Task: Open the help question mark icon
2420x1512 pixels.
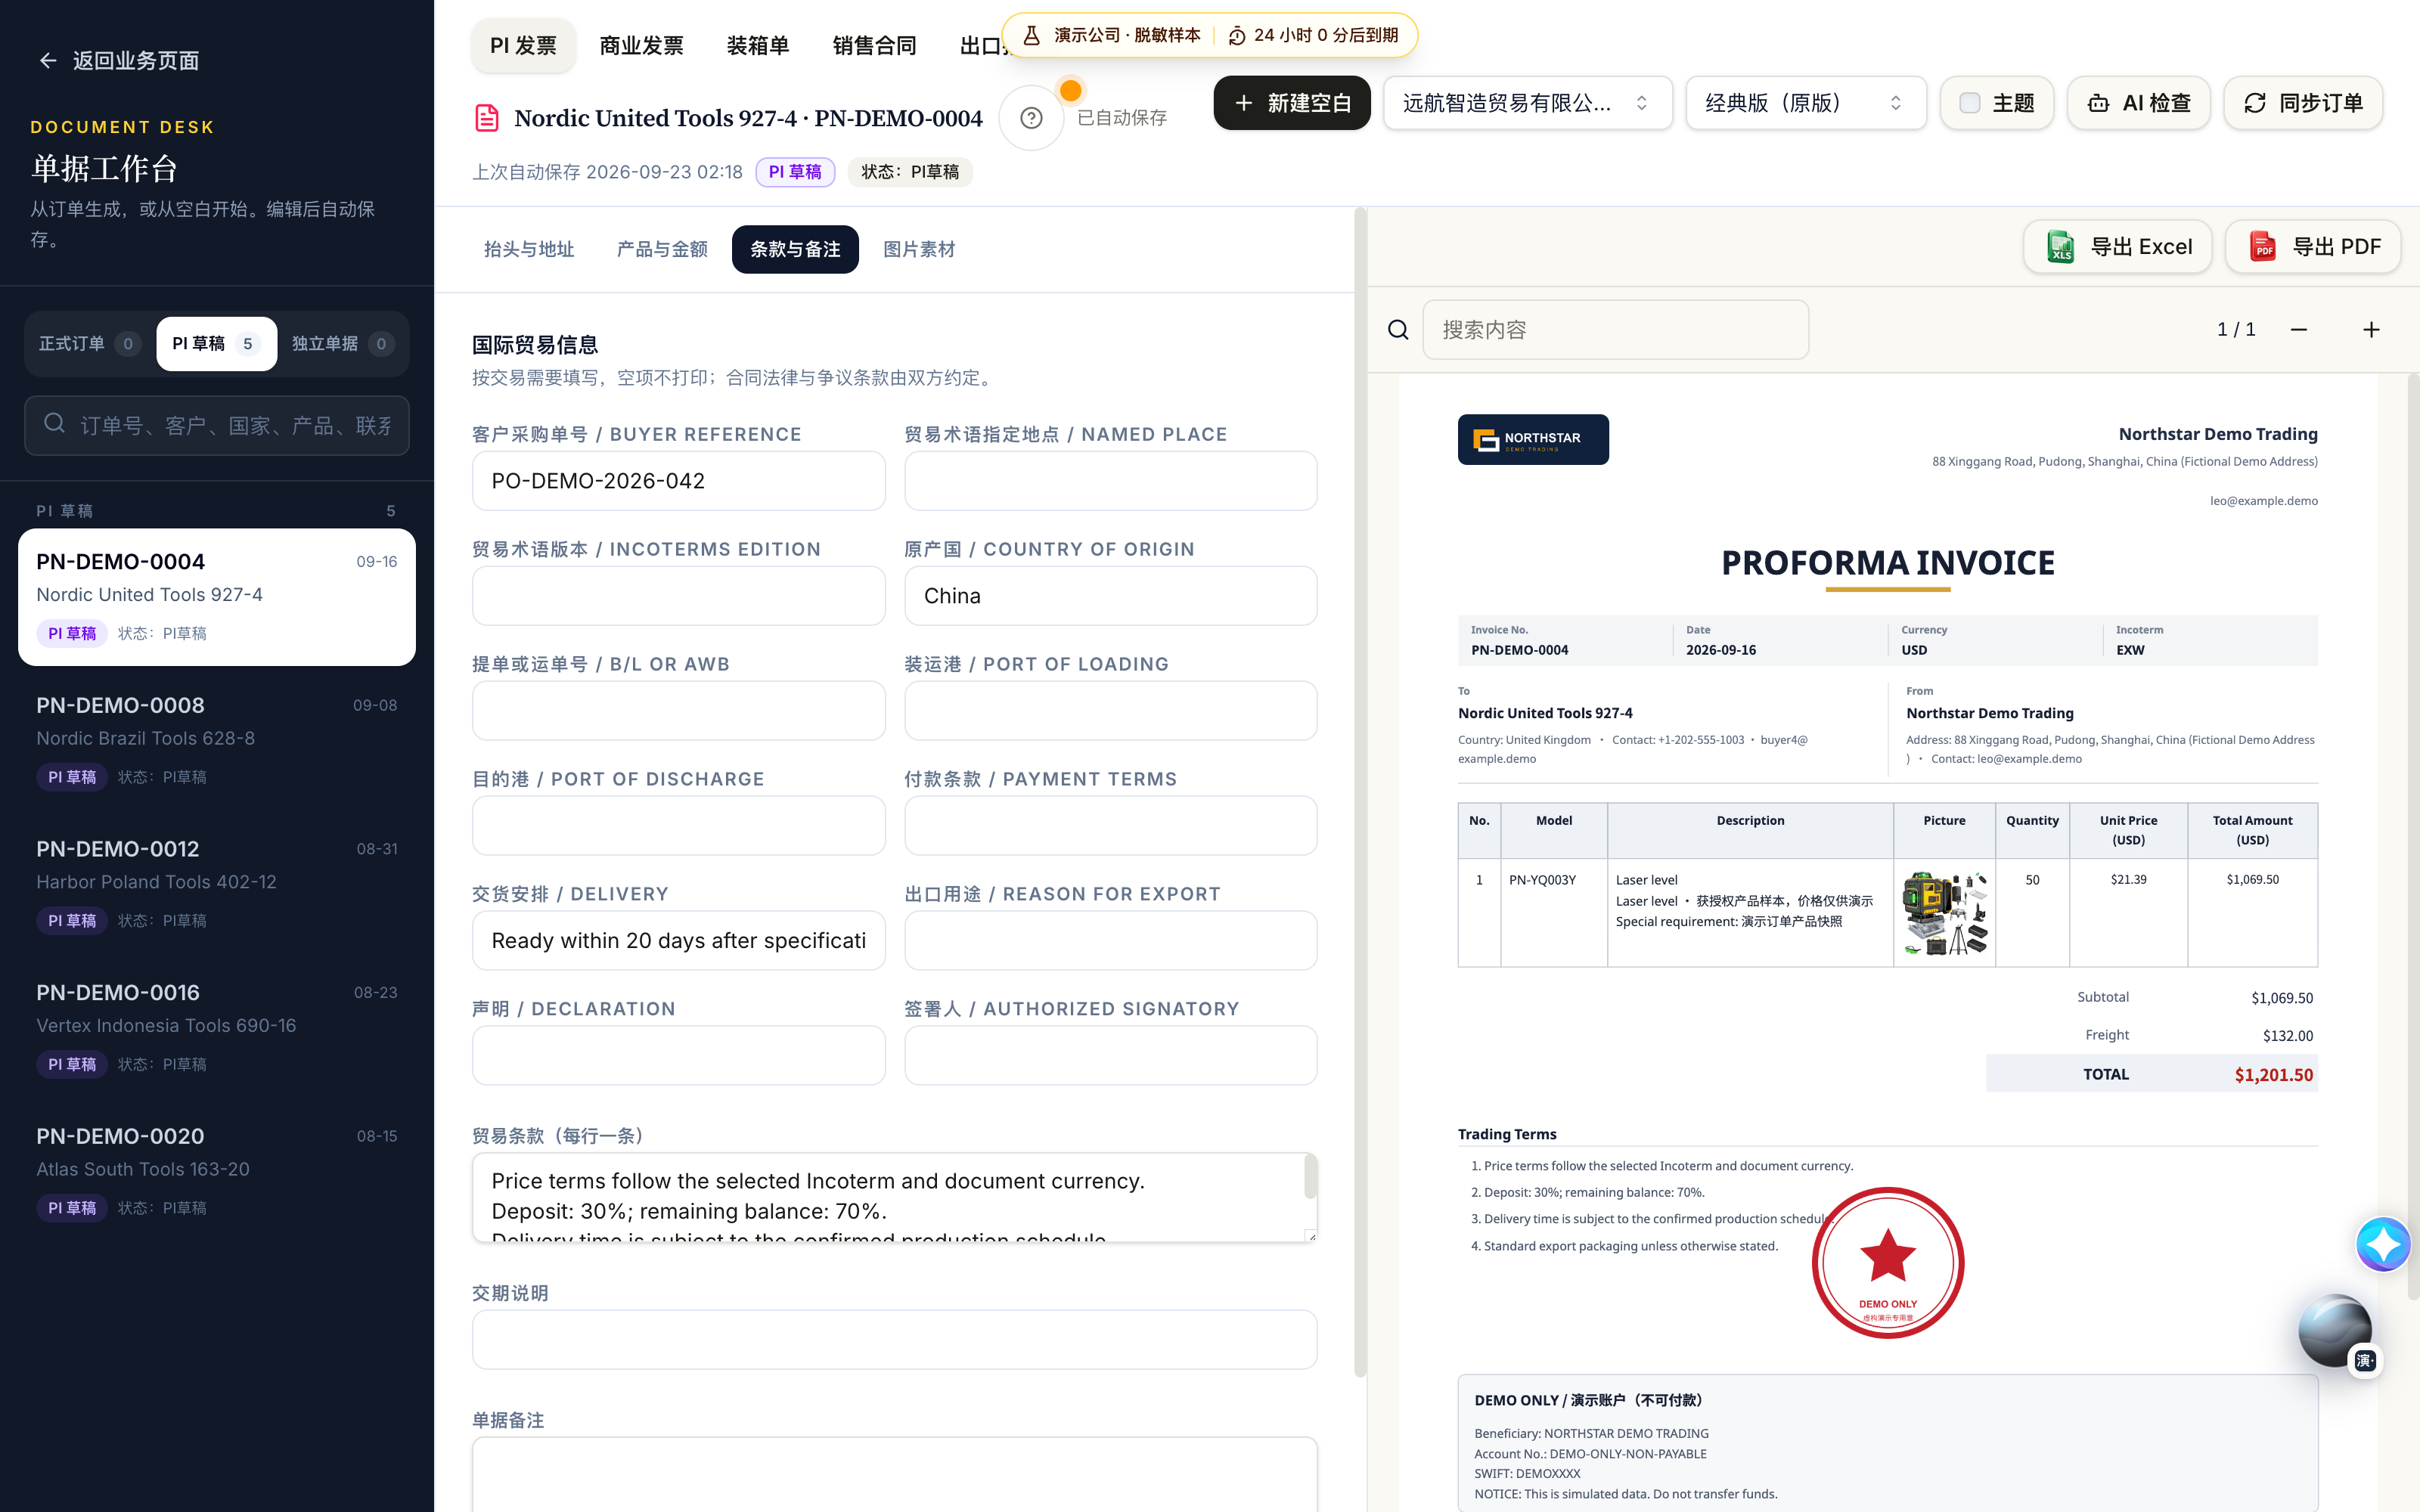Action: (1031, 118)
